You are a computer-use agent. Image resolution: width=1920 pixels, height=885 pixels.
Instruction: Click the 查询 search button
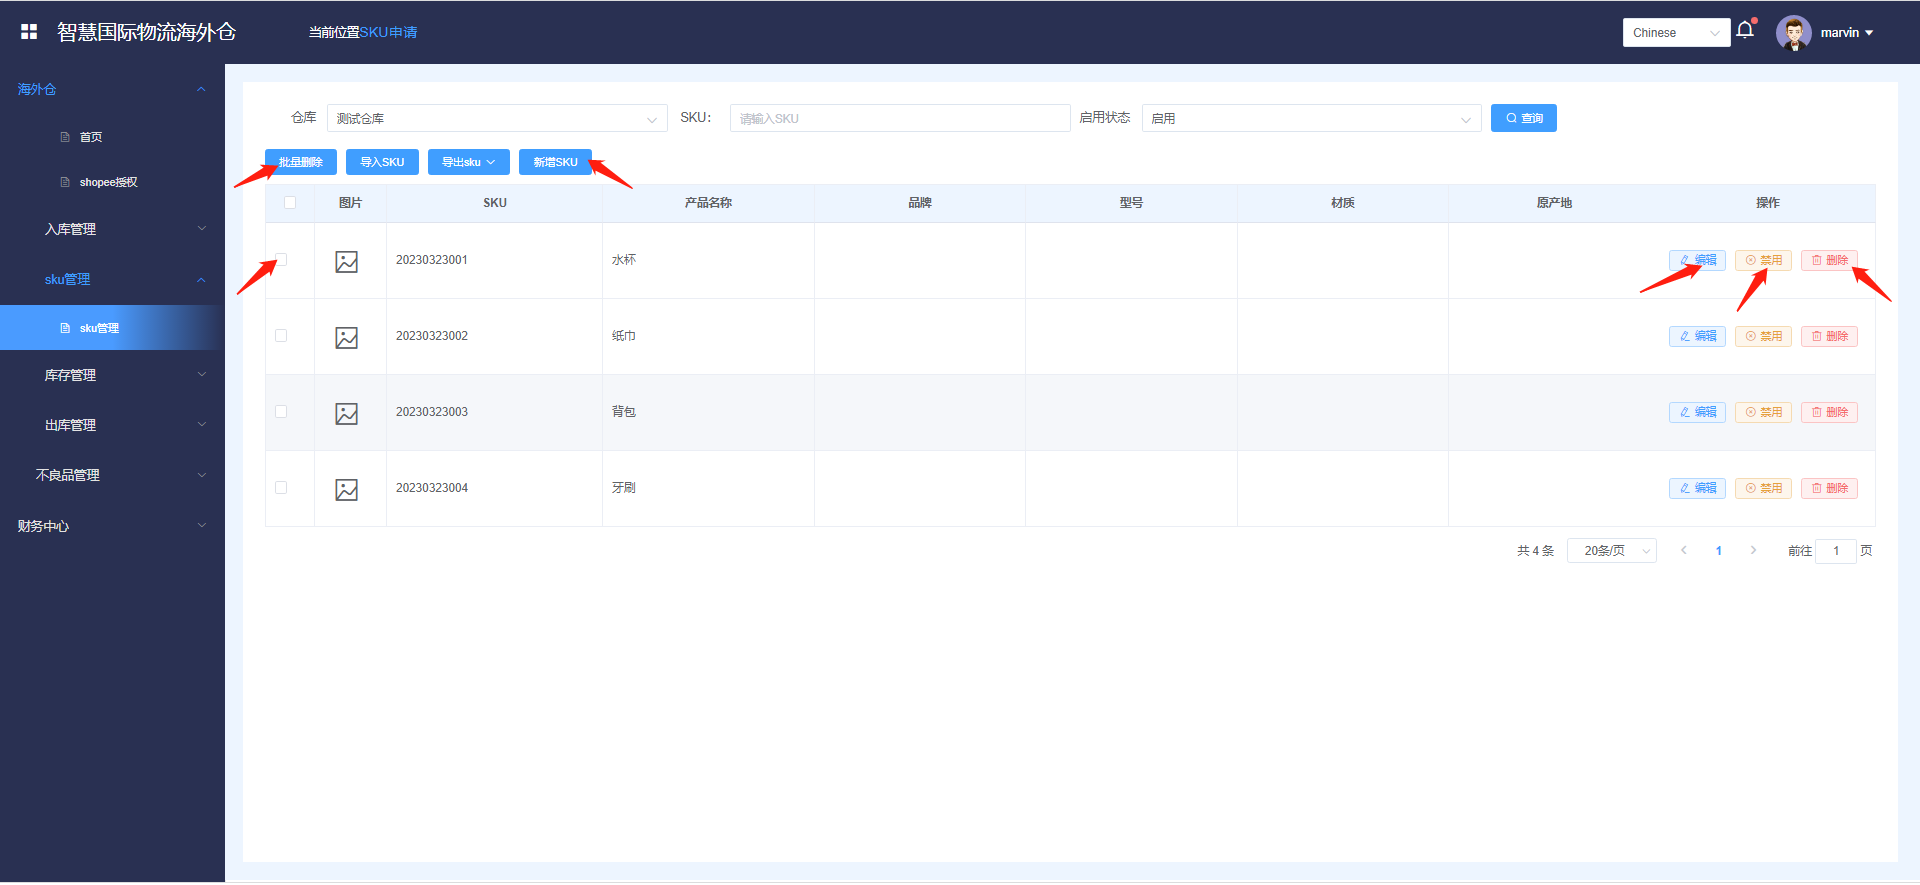pyautogui.click(x=1523, y=118)
